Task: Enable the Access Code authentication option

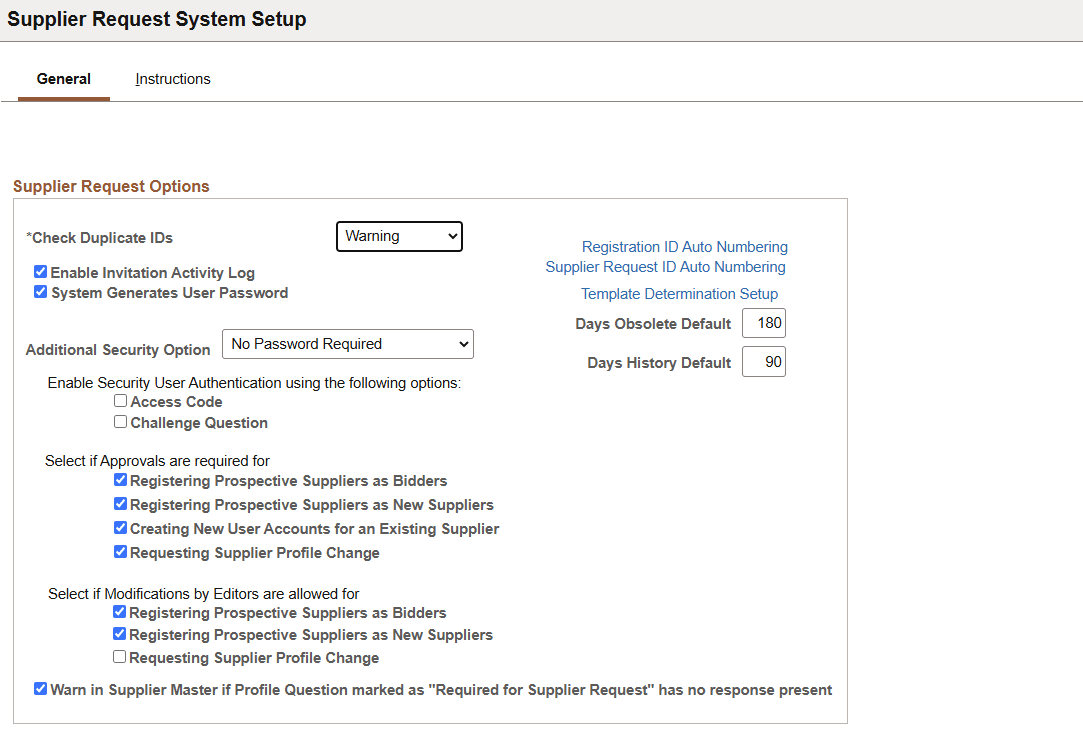Action: (120, 400)
